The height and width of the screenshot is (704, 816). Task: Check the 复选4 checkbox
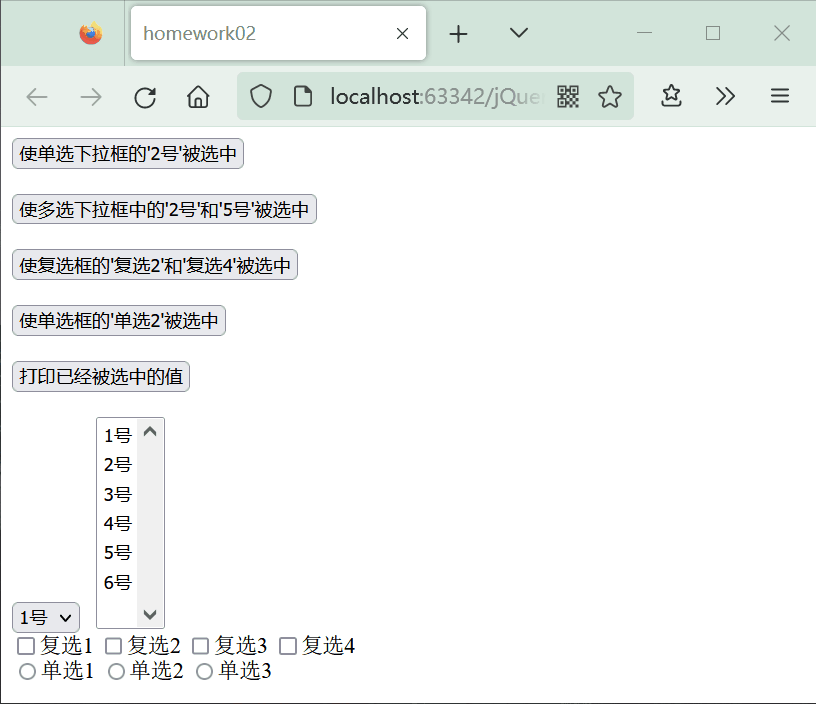288,646
